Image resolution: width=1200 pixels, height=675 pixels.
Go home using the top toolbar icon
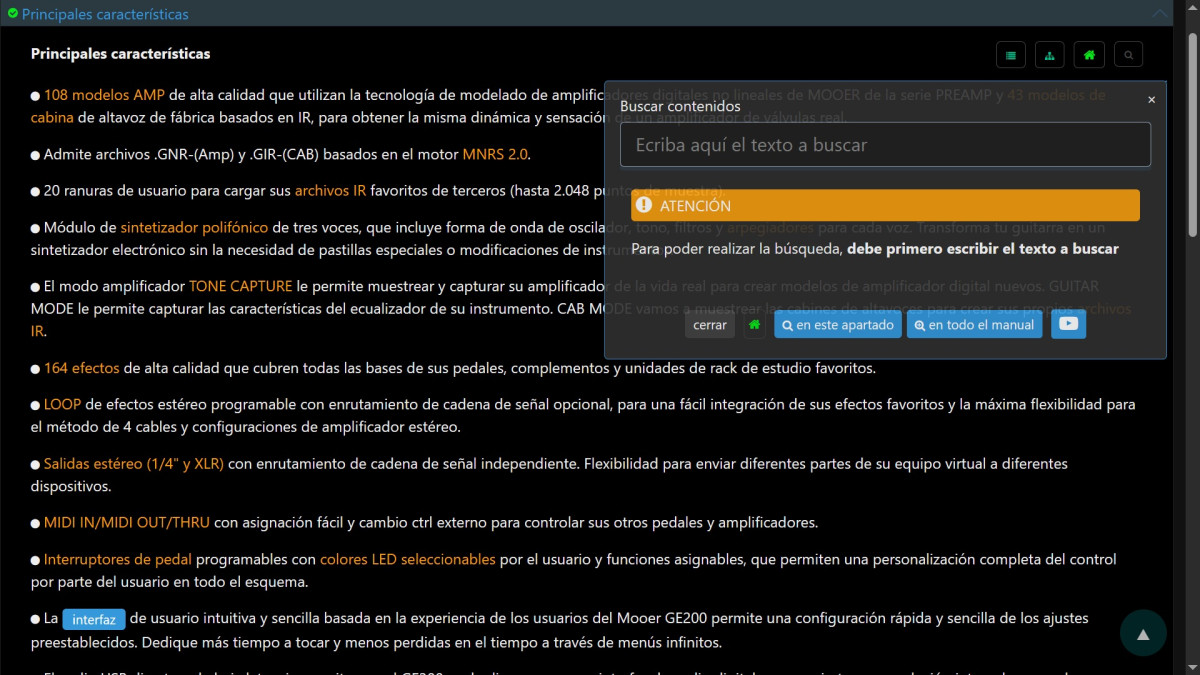[1089, 55]
